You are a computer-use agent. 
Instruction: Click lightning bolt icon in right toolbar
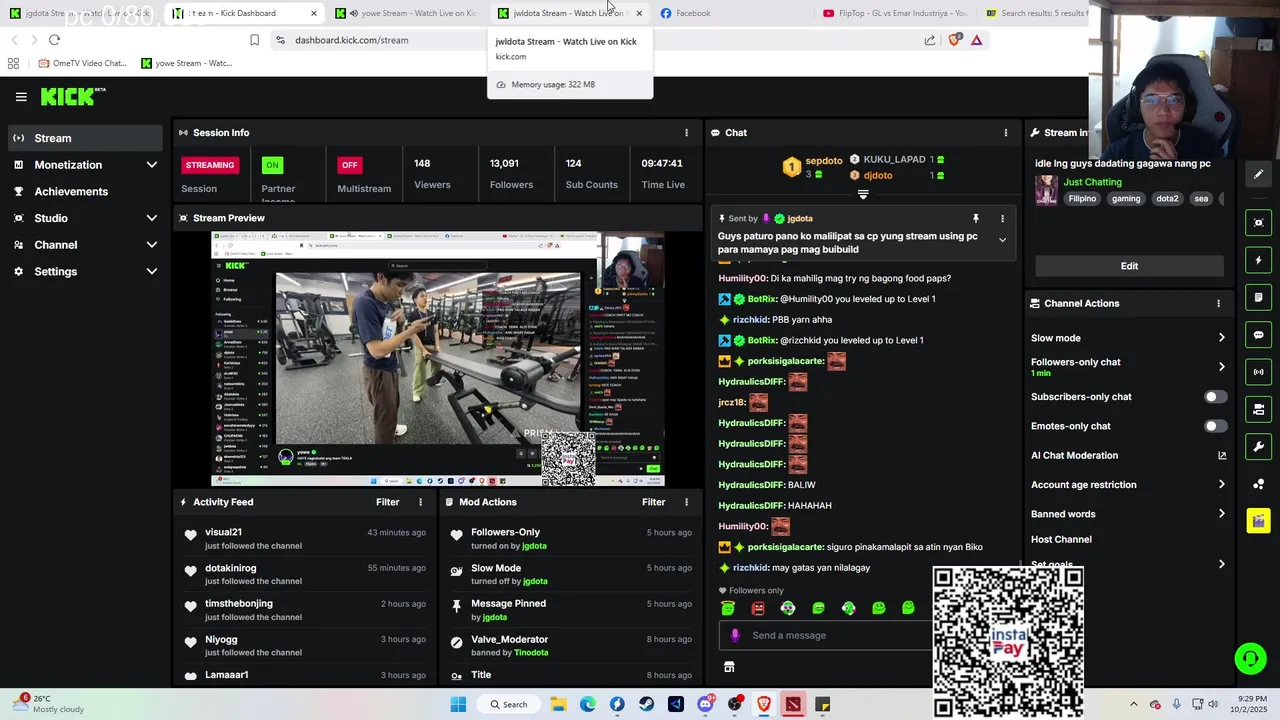(1259, 260)
